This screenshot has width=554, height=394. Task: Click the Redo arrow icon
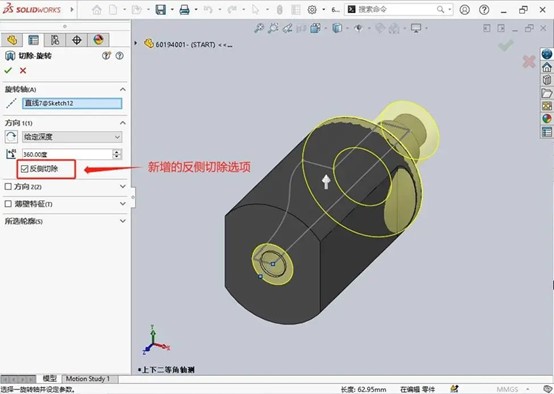pos(232,10)
